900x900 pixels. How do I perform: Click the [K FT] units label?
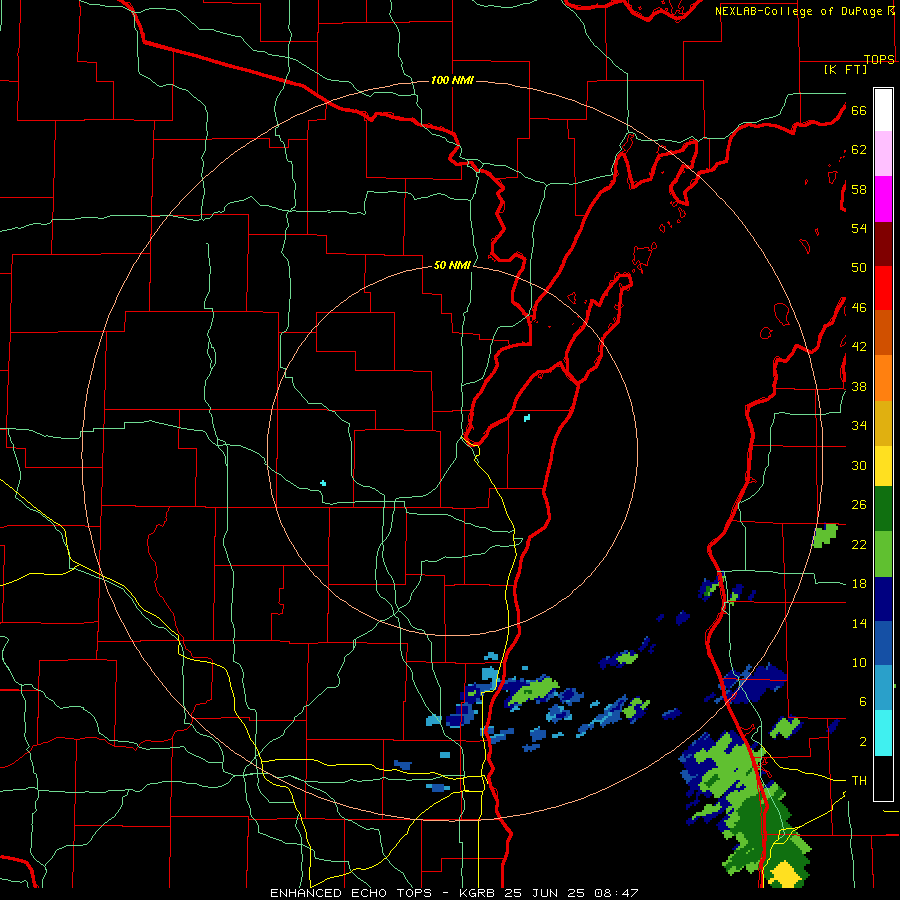coord(845,69)
